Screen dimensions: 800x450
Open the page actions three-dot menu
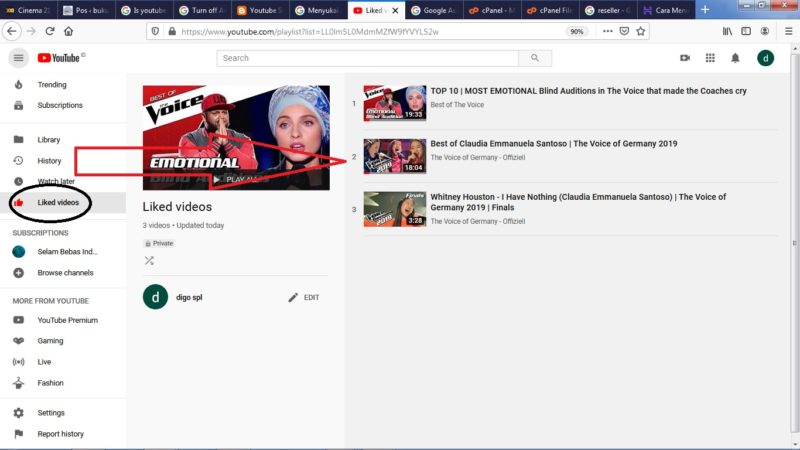click(x=607, y=32)
